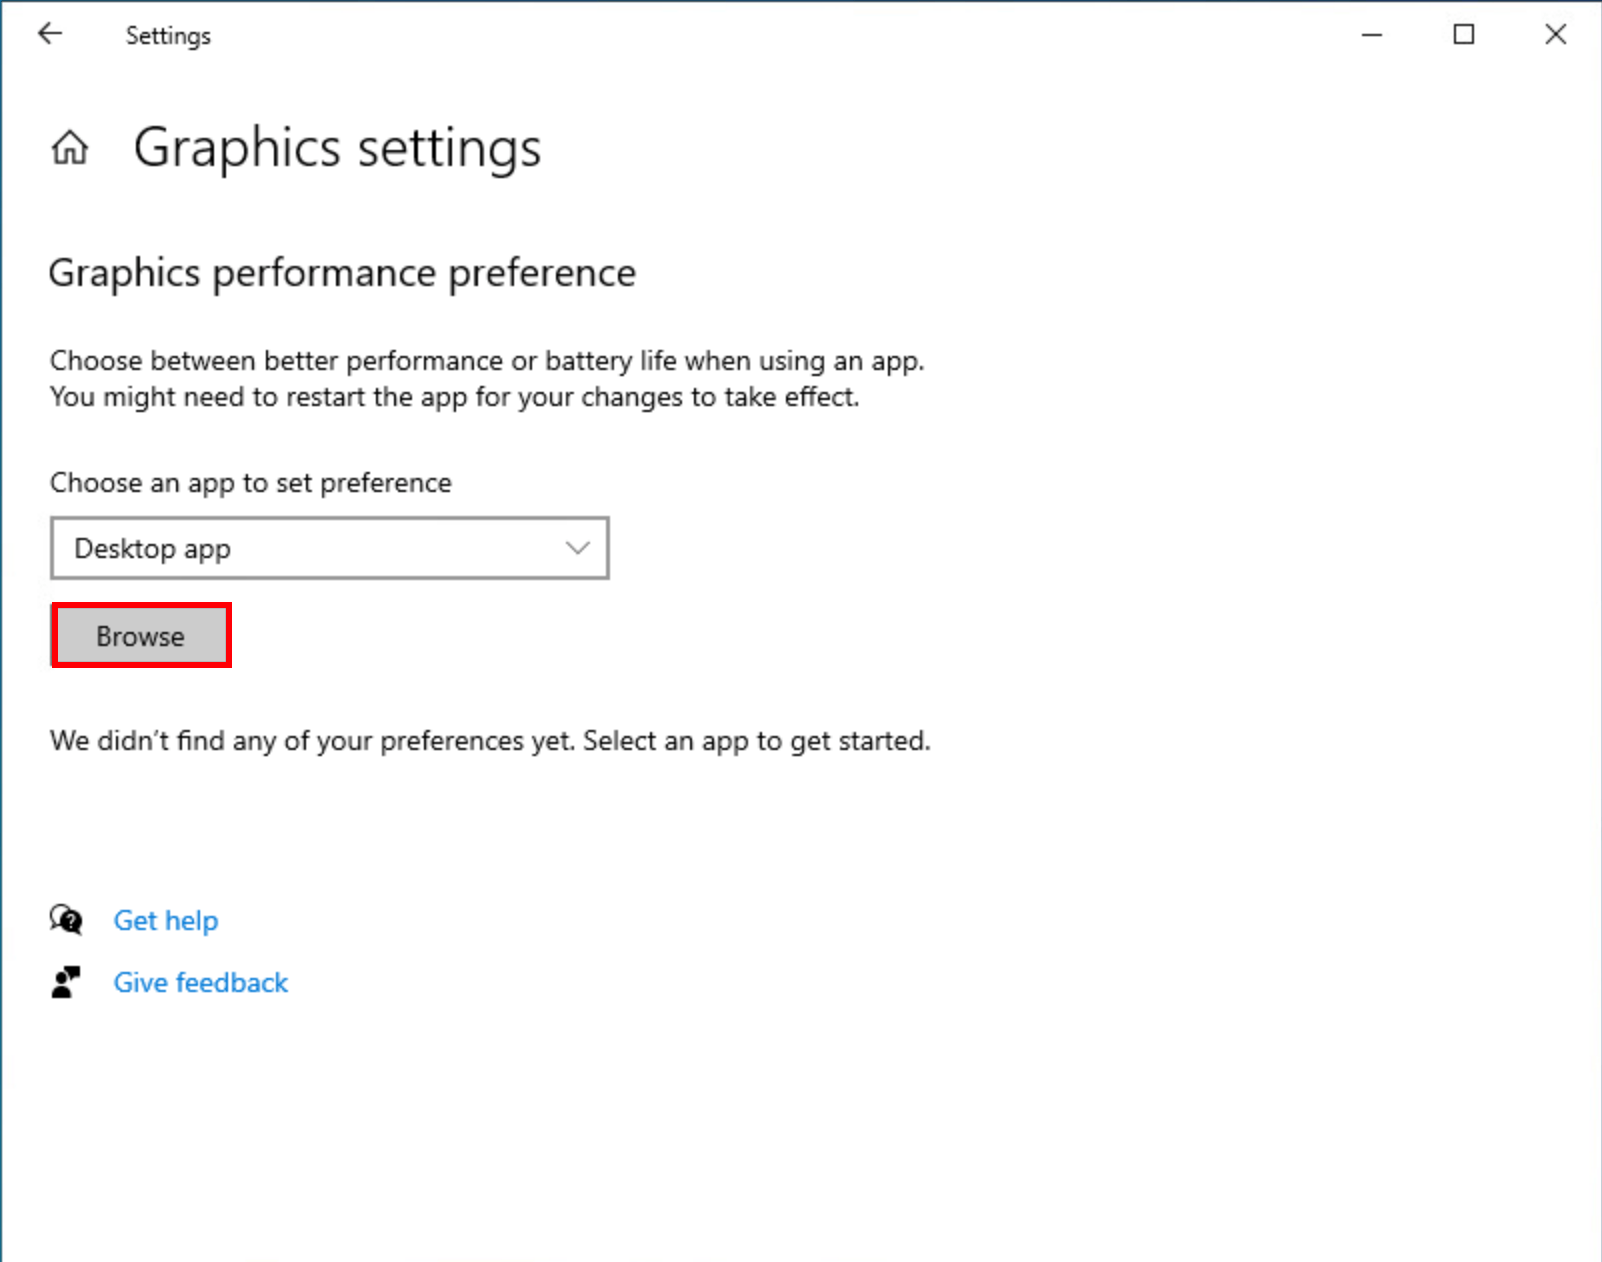1602x1262 pixels.
Task: Go back using the arrow icon
Action: (50, 34)
